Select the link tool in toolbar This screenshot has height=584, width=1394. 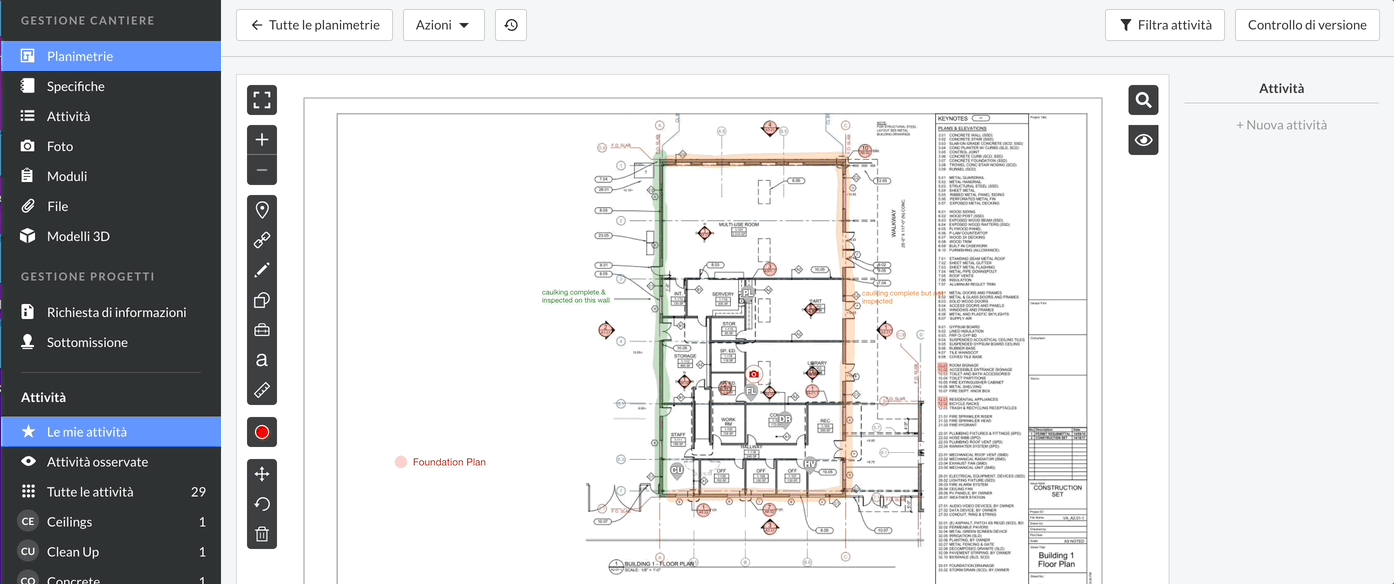(x=262, y=240)
